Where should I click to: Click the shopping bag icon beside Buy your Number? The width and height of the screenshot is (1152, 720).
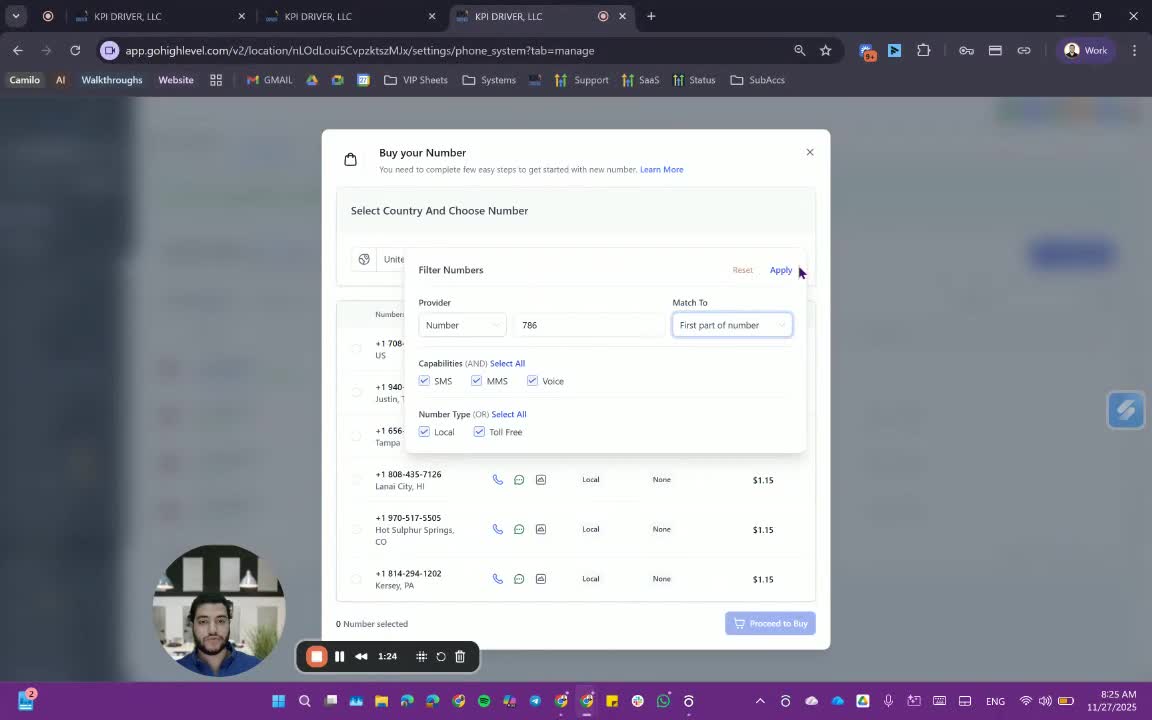pos(350,159)
